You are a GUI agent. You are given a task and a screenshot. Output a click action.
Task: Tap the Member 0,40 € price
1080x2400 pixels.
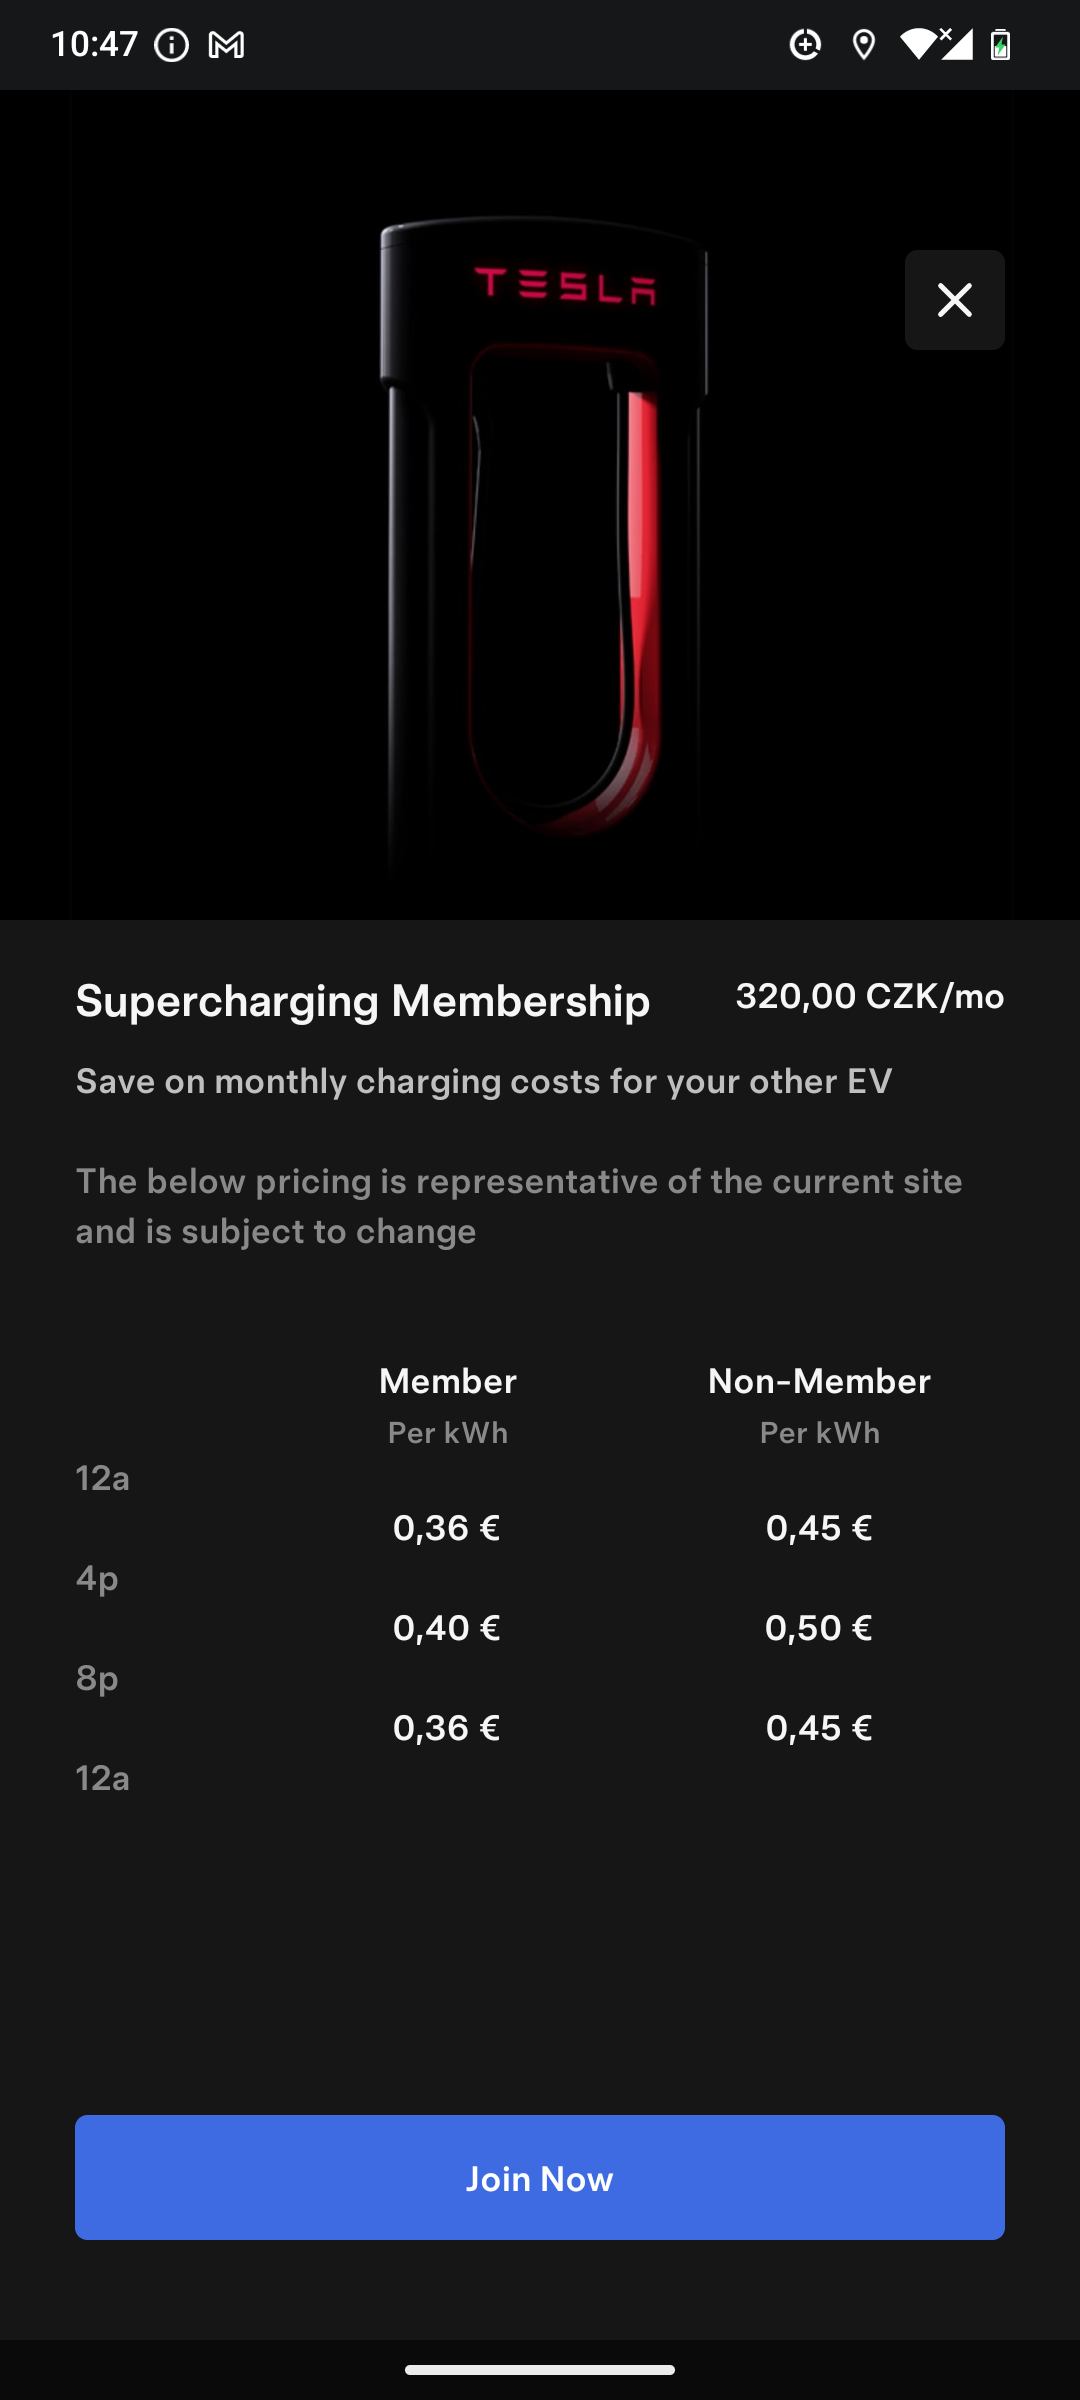446,1628
